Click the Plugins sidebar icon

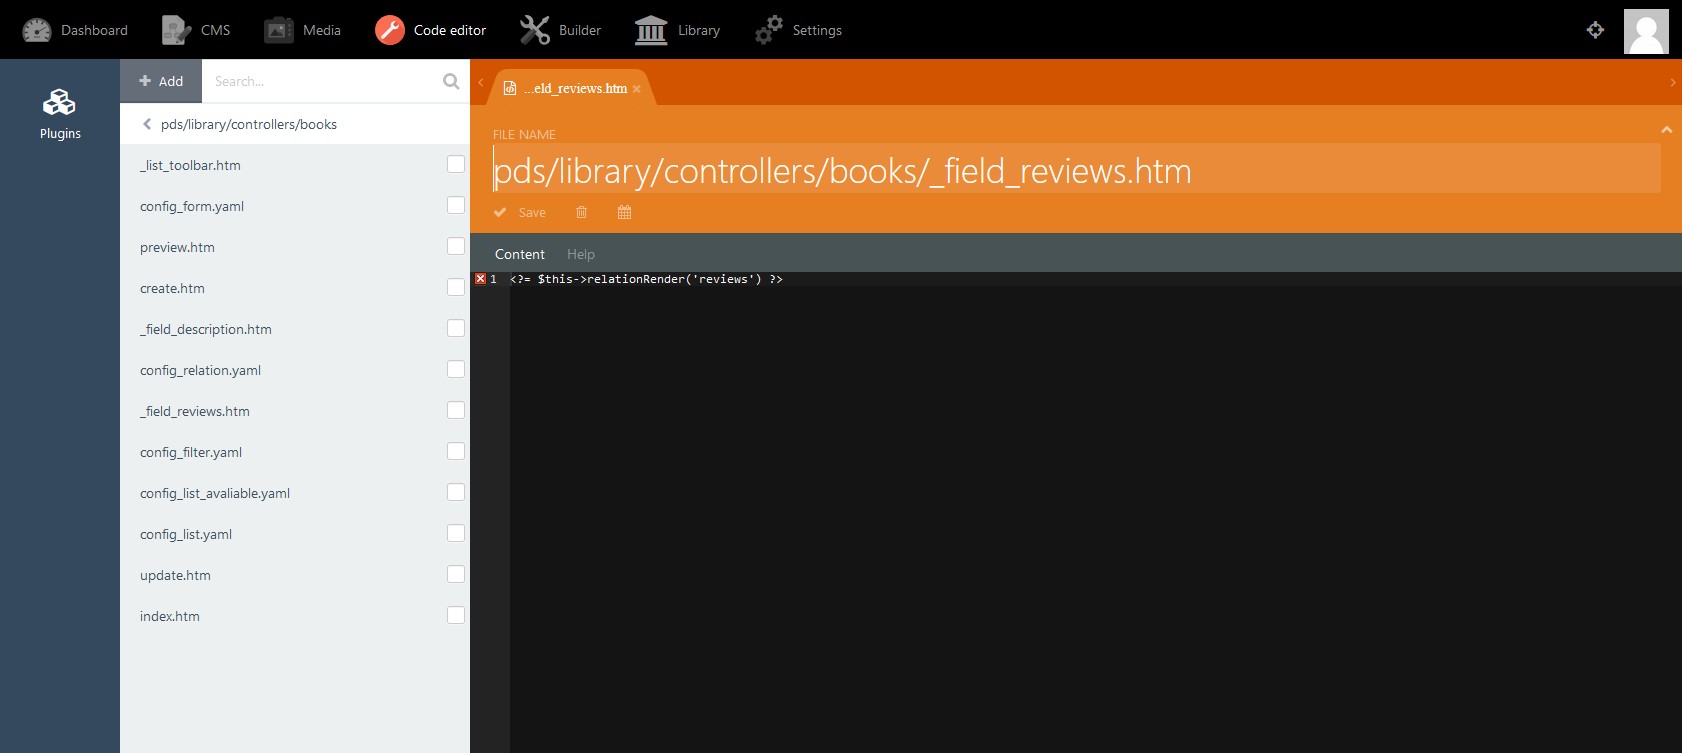(60, 113)
